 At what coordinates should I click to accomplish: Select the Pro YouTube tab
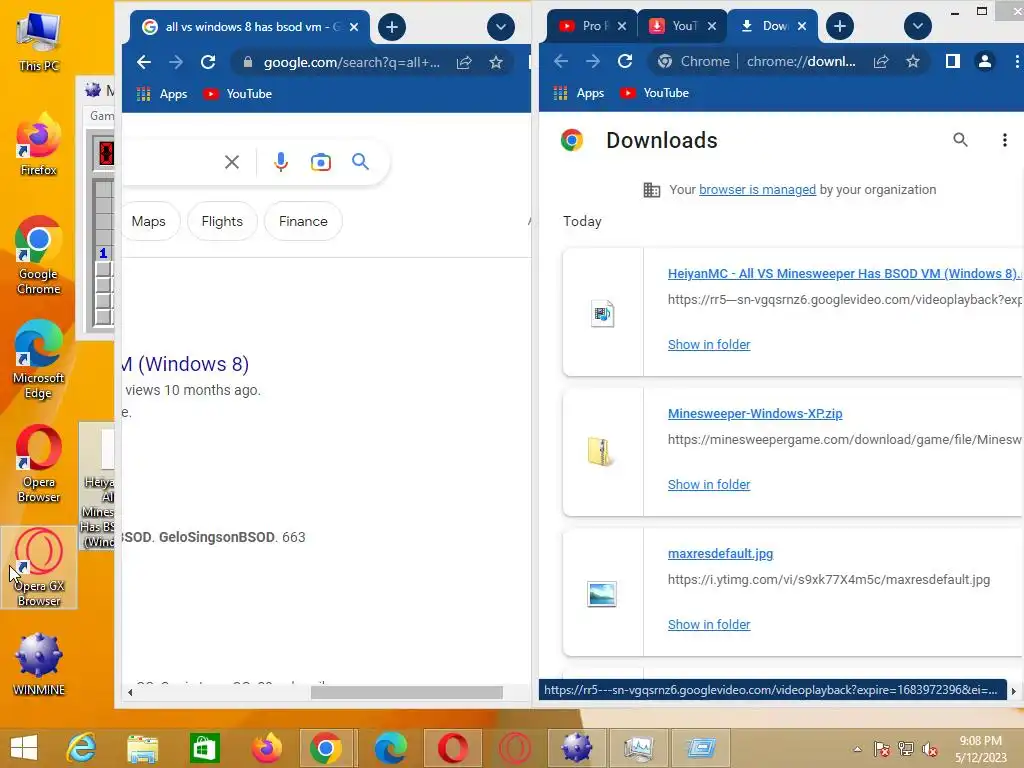[x=583, y=26]
